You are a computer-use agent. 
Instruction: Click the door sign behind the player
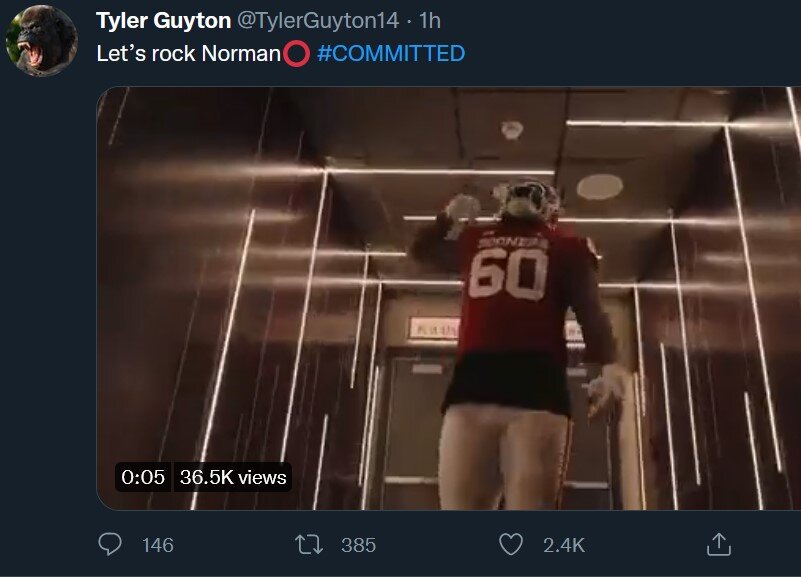point(432,326)
